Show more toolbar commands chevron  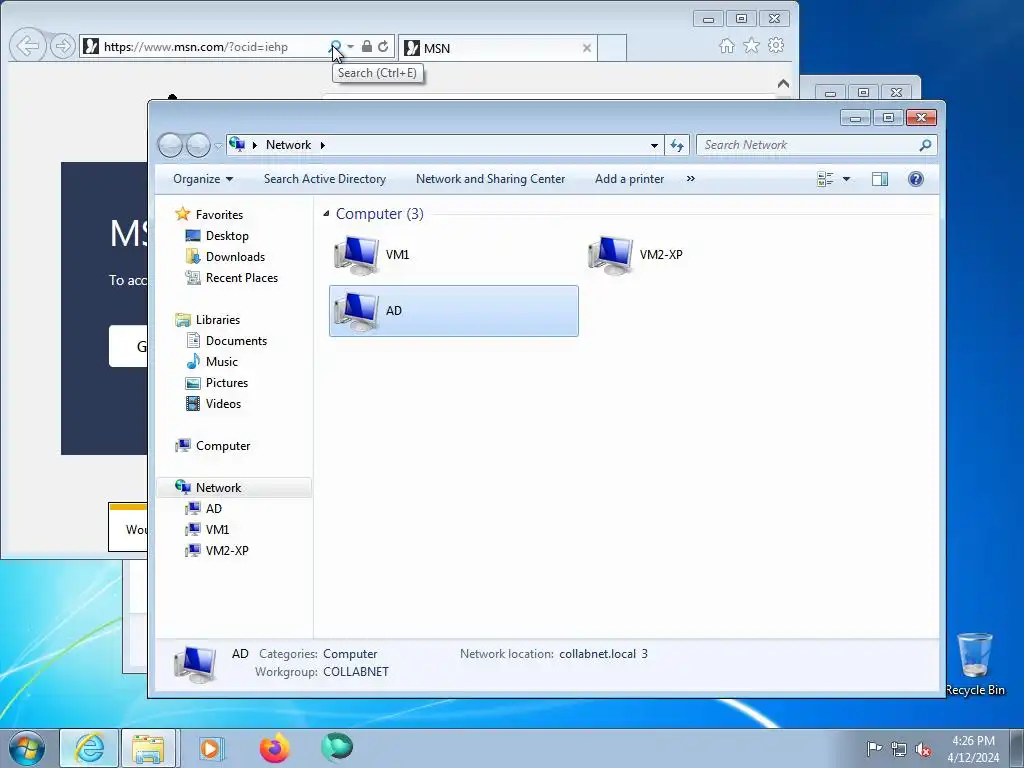(690, 179)
